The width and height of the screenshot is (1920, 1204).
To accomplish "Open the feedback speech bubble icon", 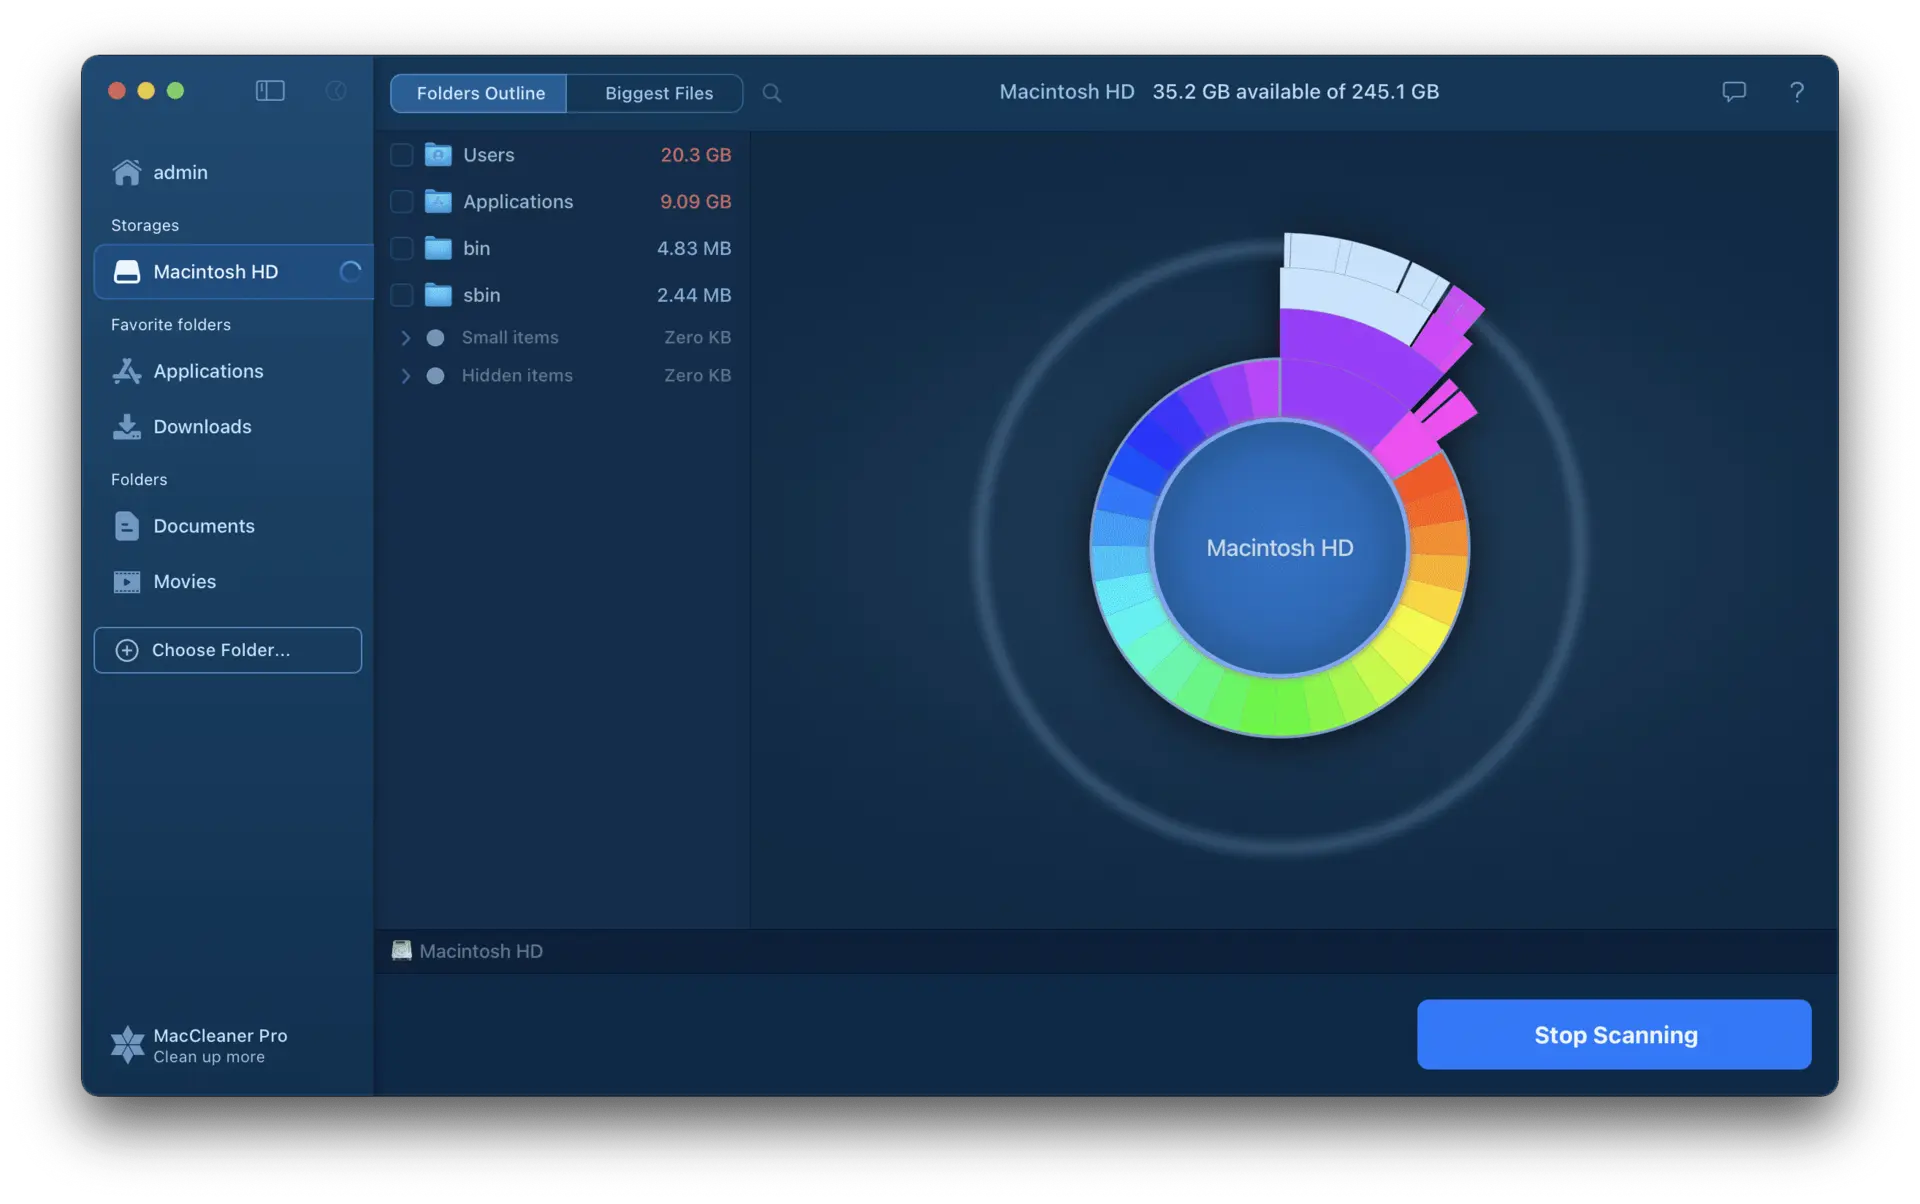I will point(1734,92).
